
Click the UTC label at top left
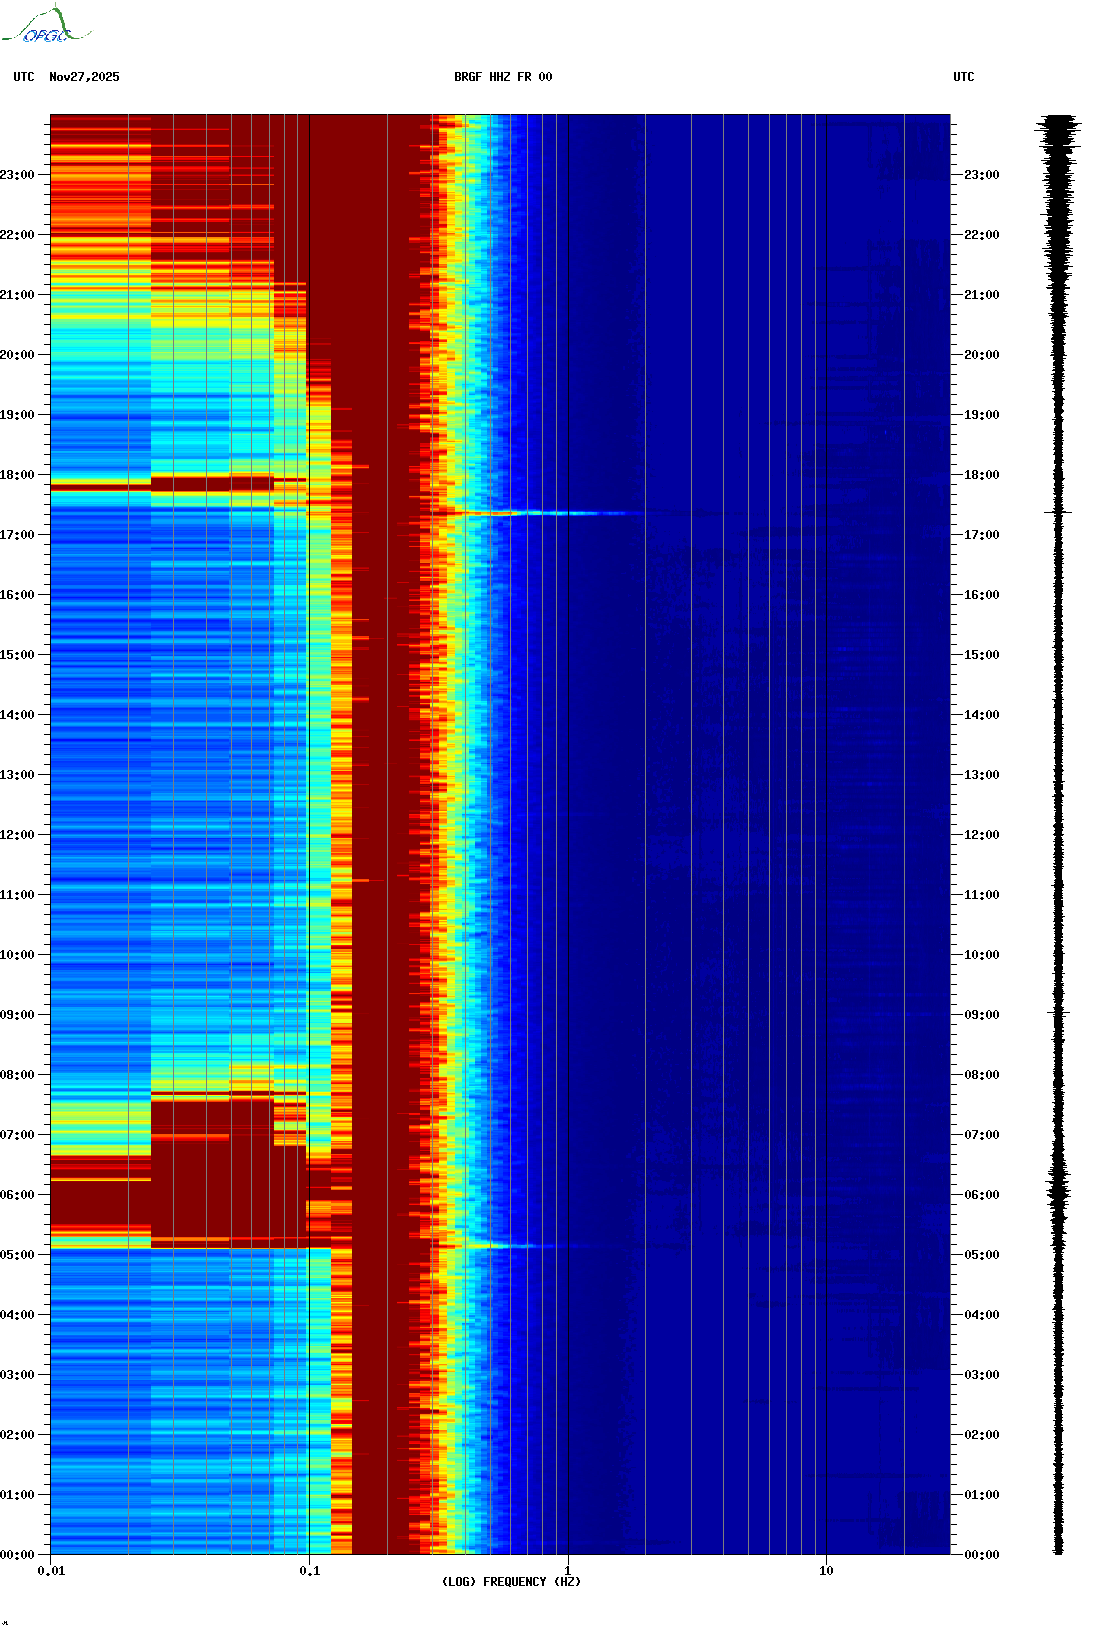pos(24,77)
